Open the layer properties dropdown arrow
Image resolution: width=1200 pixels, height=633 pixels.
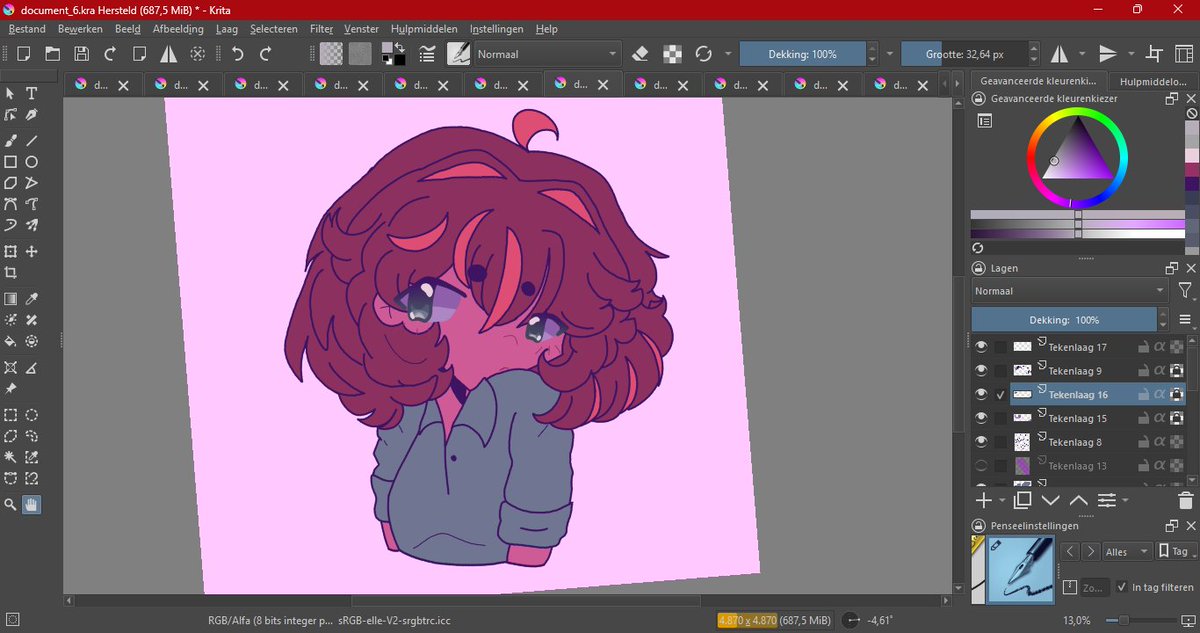(x=1126, y=500)
